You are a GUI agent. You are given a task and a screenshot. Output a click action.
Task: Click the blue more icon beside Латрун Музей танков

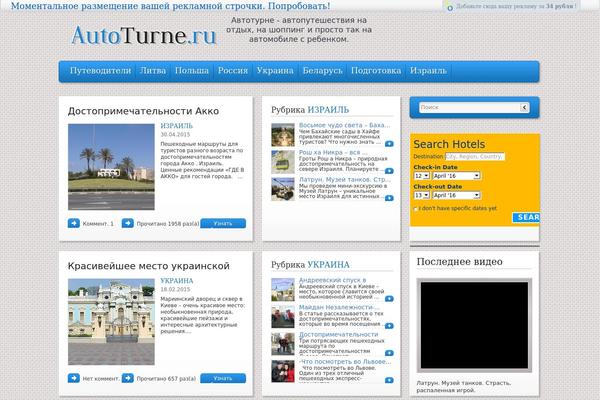[389, 198]
